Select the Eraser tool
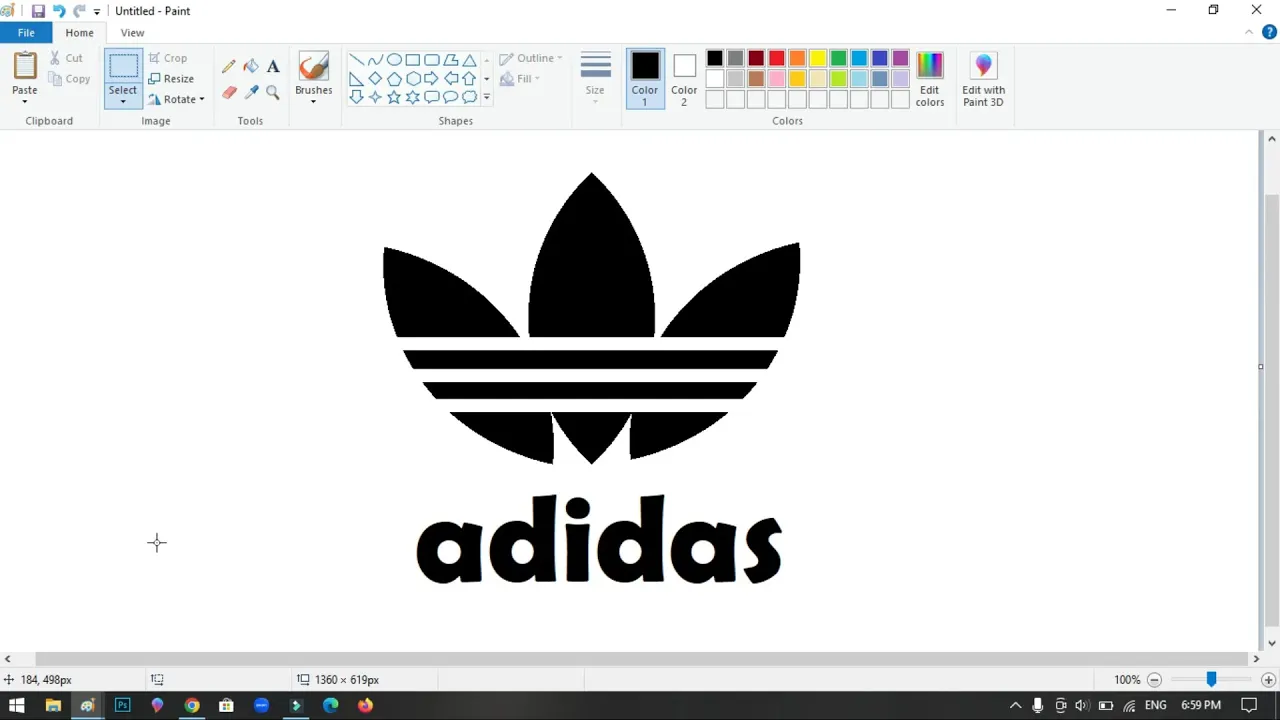The height and width of the screenshot is (720, 1280). pyautogui.click(x=229, y=92)
